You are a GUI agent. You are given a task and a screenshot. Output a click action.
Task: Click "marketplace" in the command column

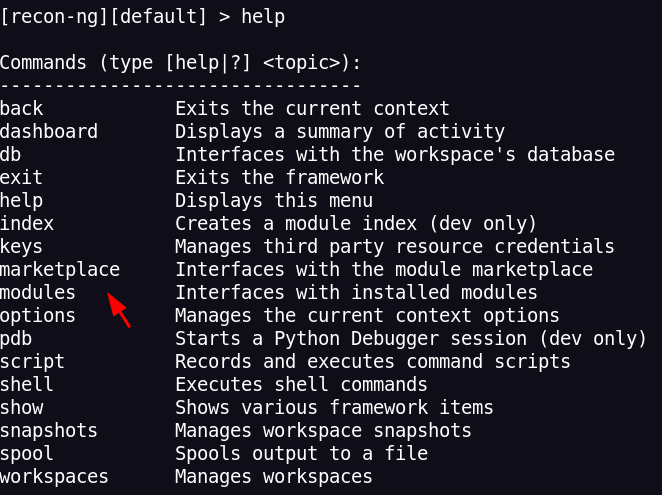tap(60, 270)
